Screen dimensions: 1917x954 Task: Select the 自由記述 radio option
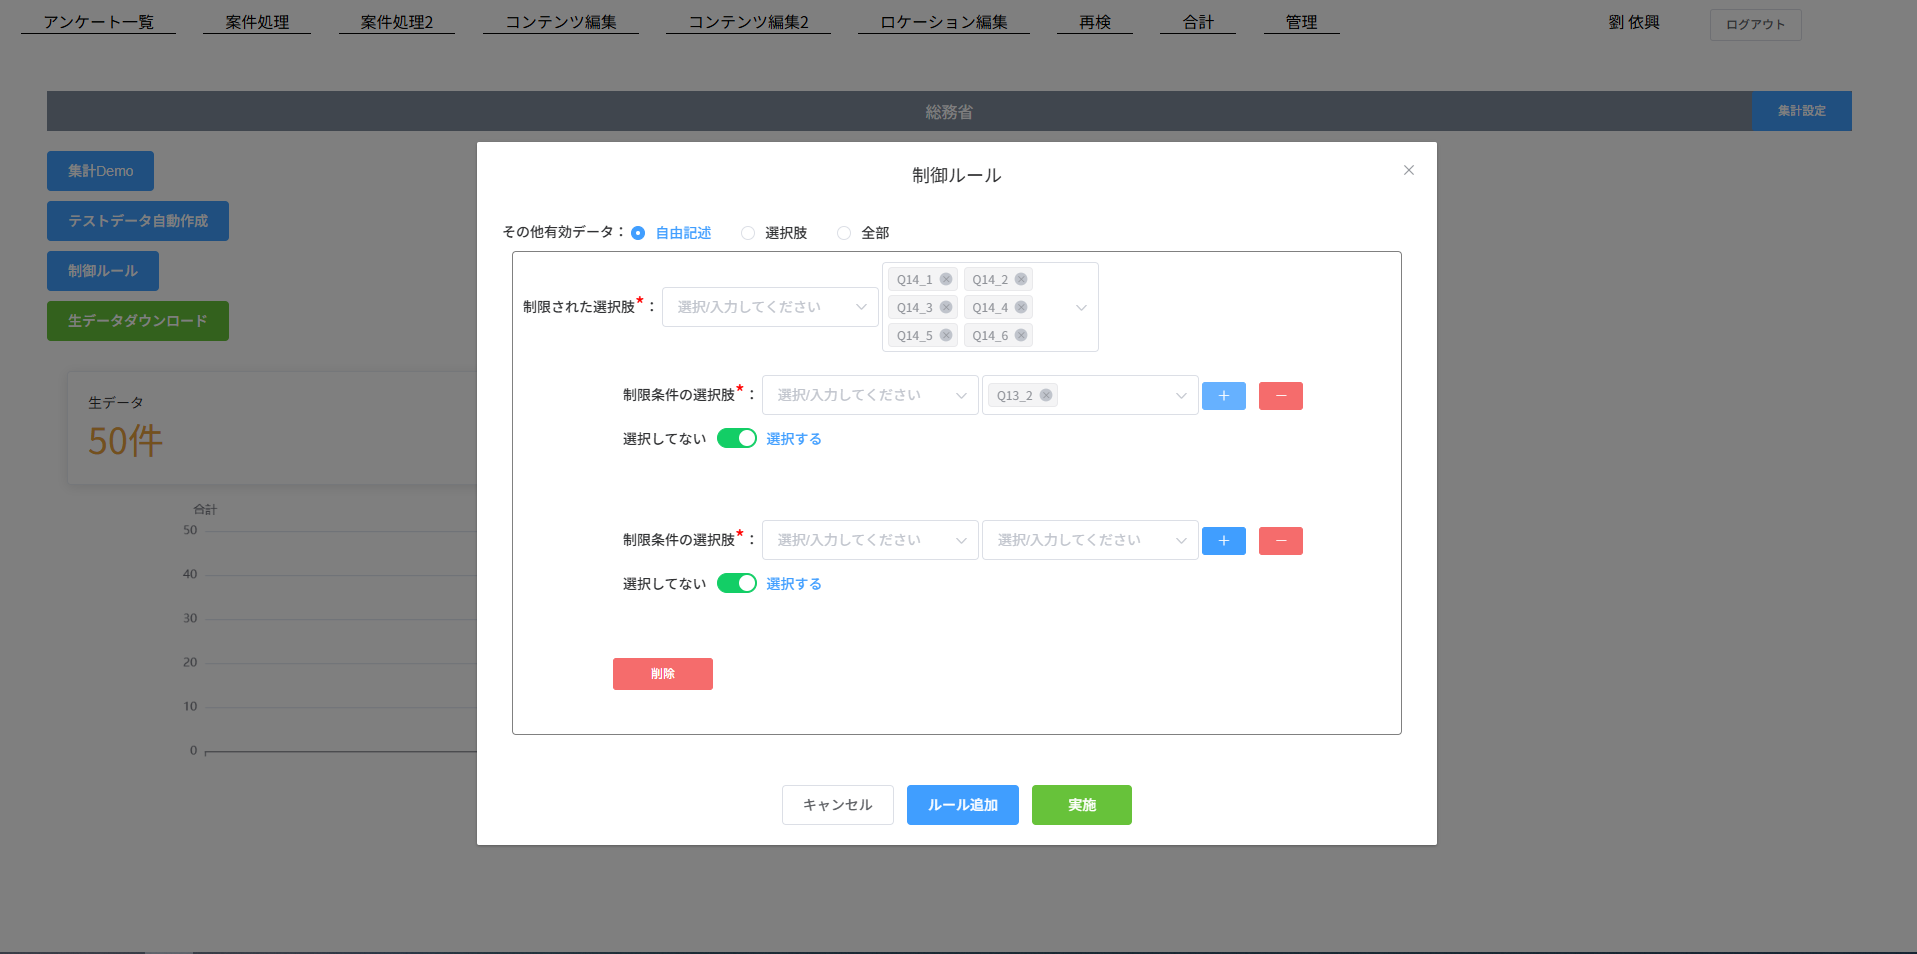[x=638, y=233]
